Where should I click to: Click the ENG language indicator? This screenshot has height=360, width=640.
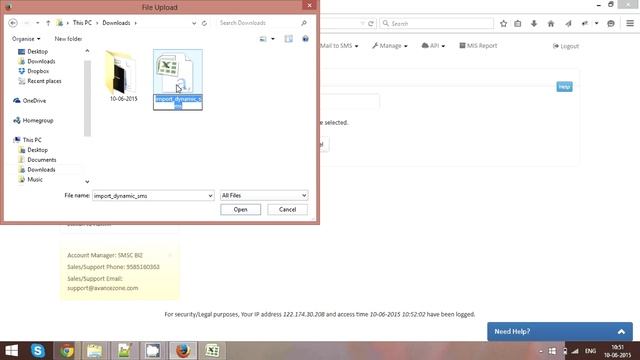point(590,351)
